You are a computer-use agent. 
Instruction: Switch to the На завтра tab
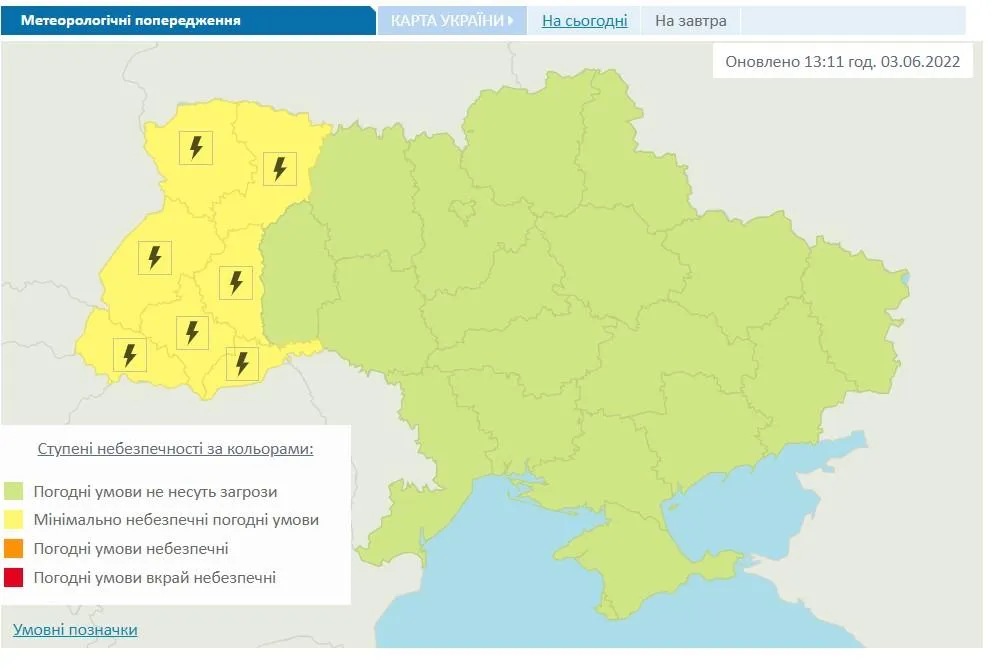[692, 19]
